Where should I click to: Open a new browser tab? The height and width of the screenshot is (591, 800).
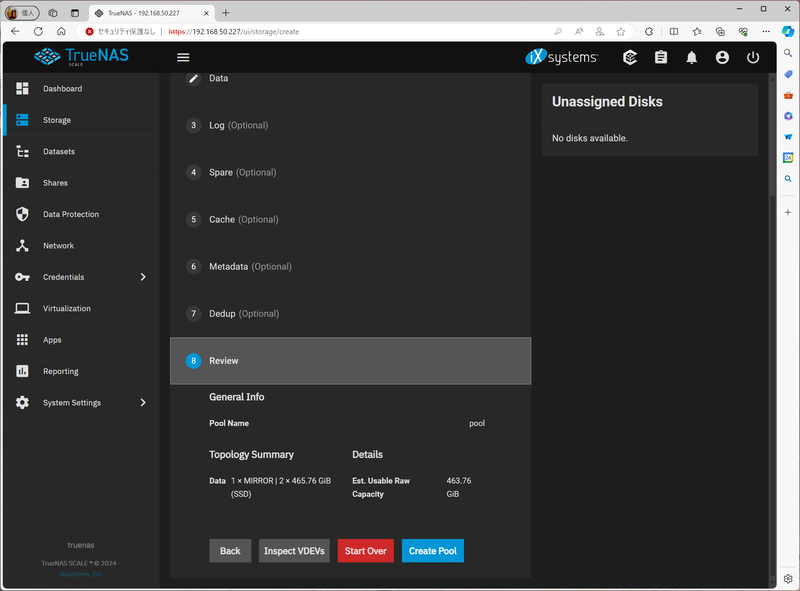226,13
